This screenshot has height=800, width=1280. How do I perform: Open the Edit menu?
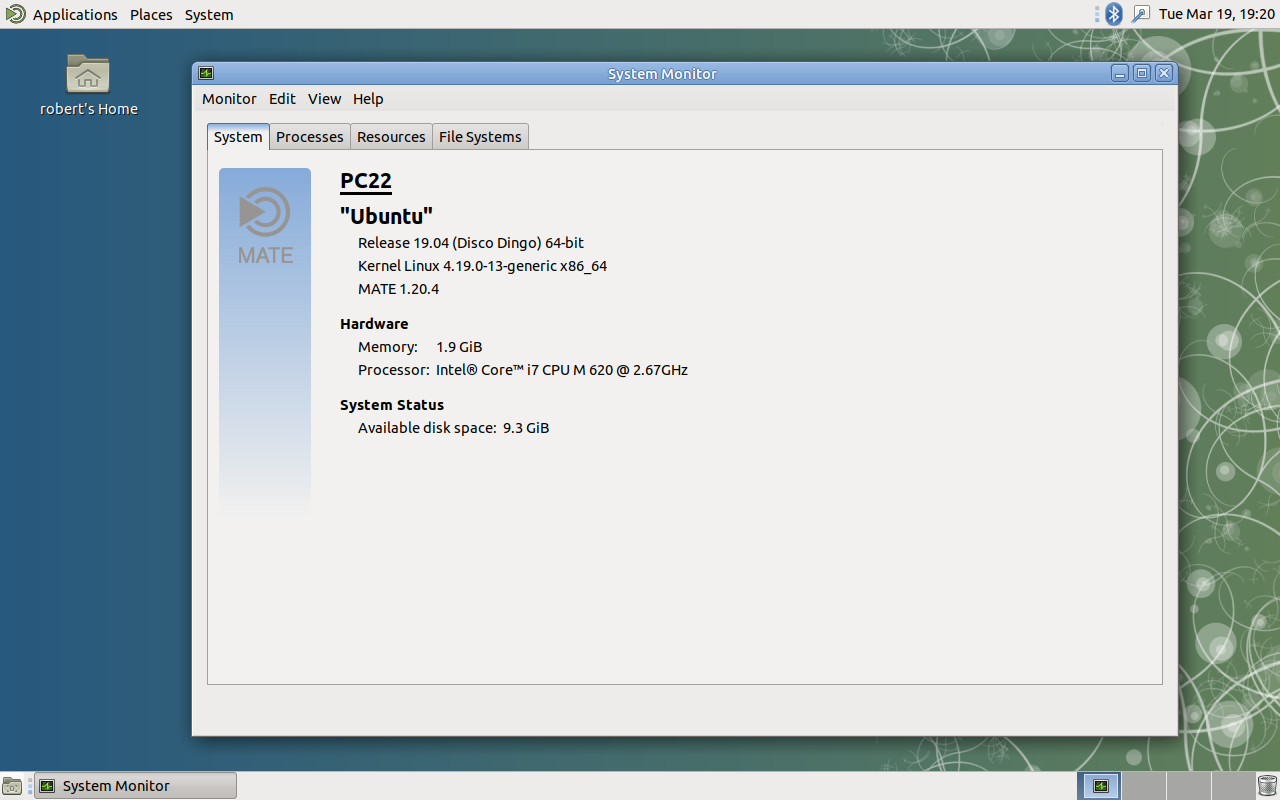click(282, 99)
